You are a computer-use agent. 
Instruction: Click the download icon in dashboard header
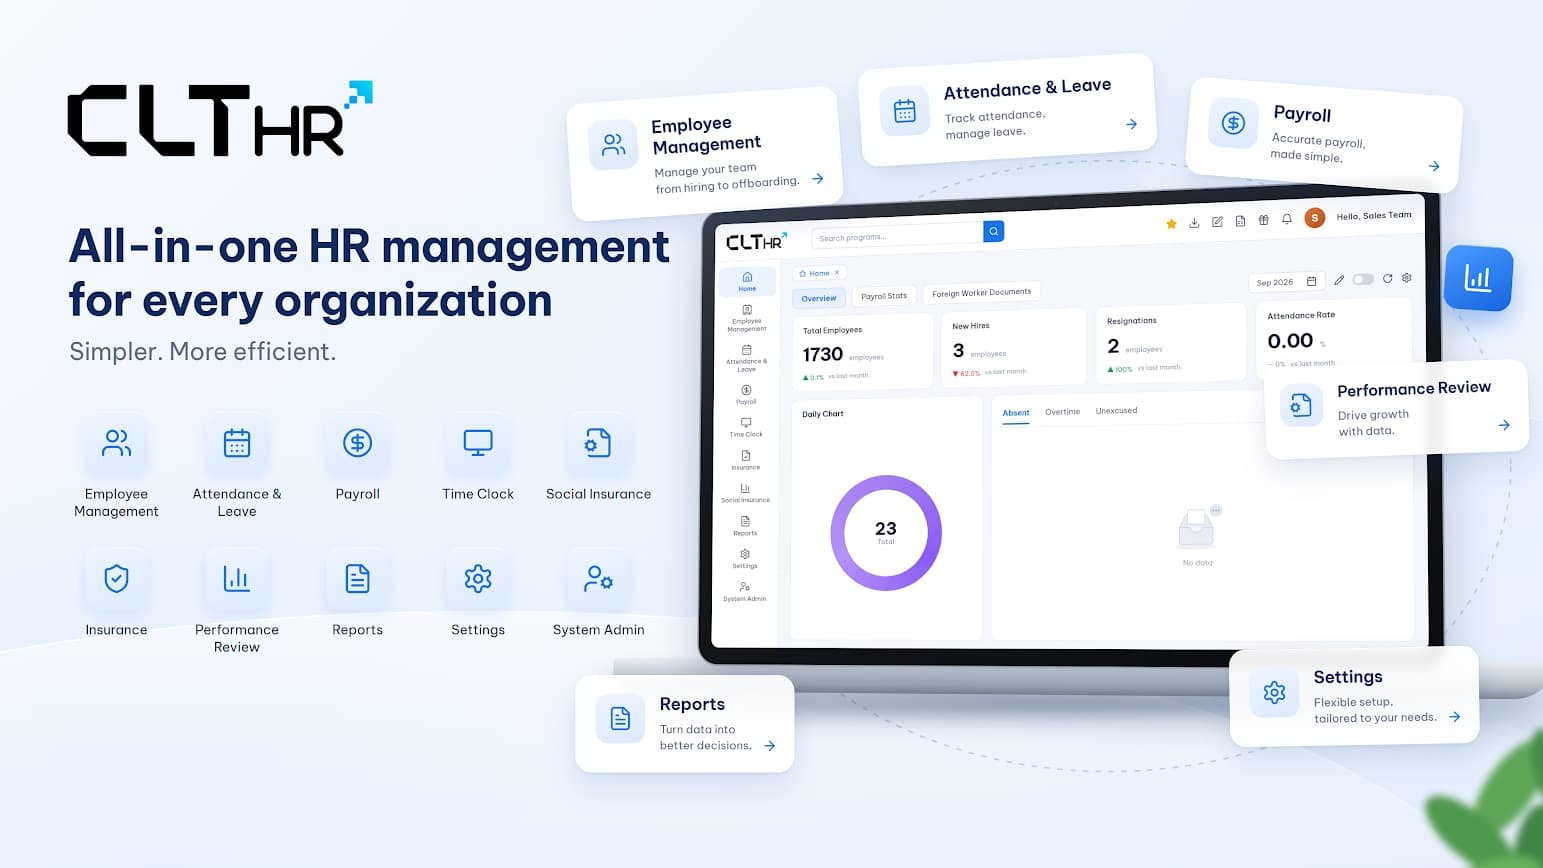click(1194, 223)
